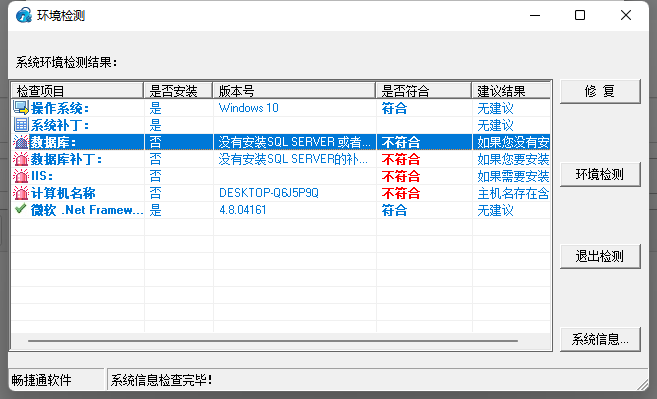
Task: Click the Windows 10 version cell
Action: [248, 108]
